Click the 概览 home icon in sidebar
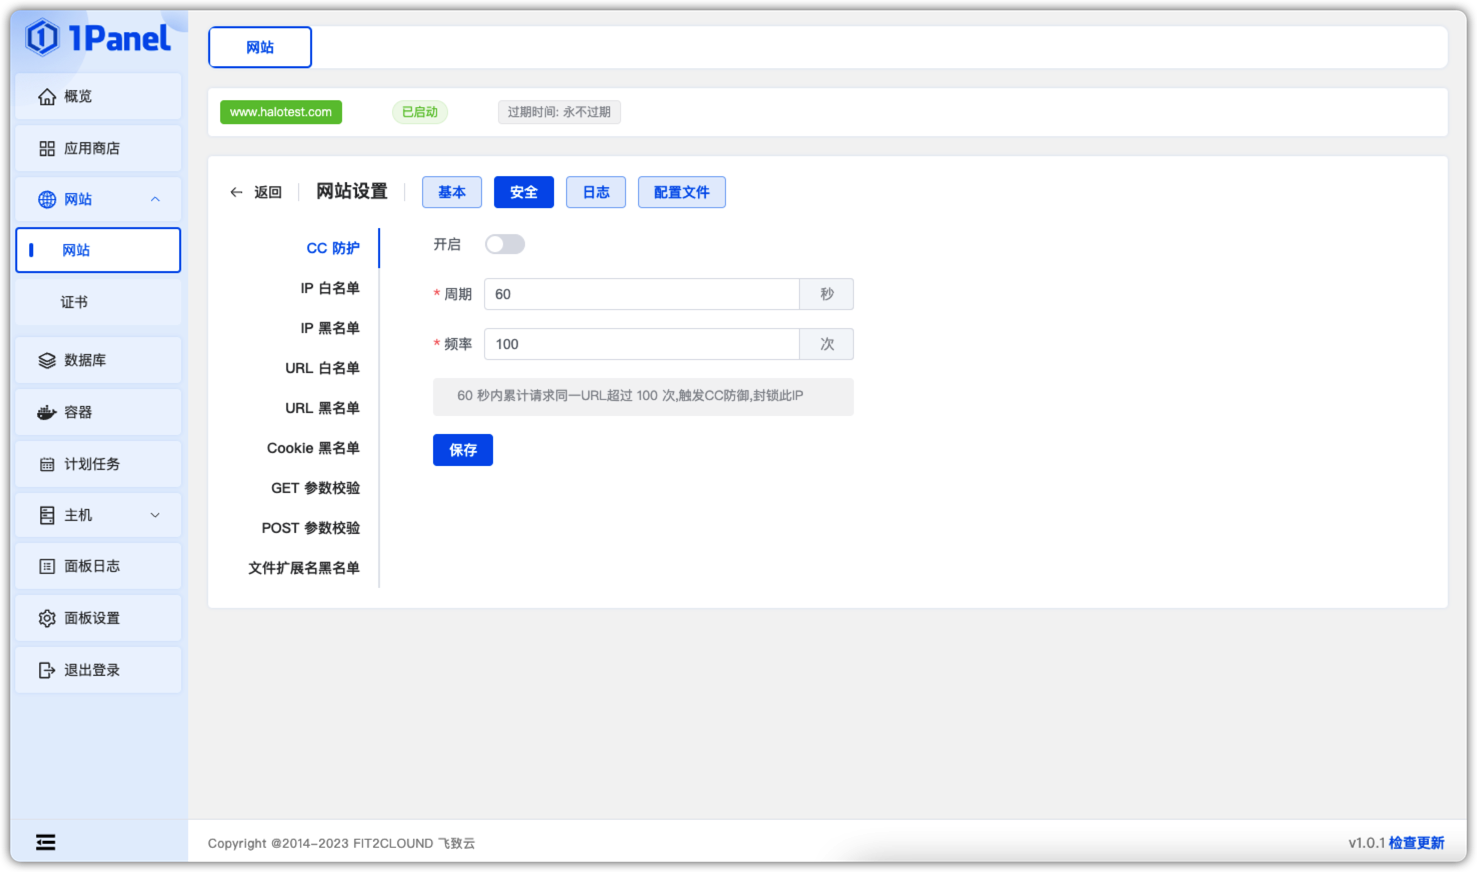Viewport: 1477px width, 872px height. (46, 97)
